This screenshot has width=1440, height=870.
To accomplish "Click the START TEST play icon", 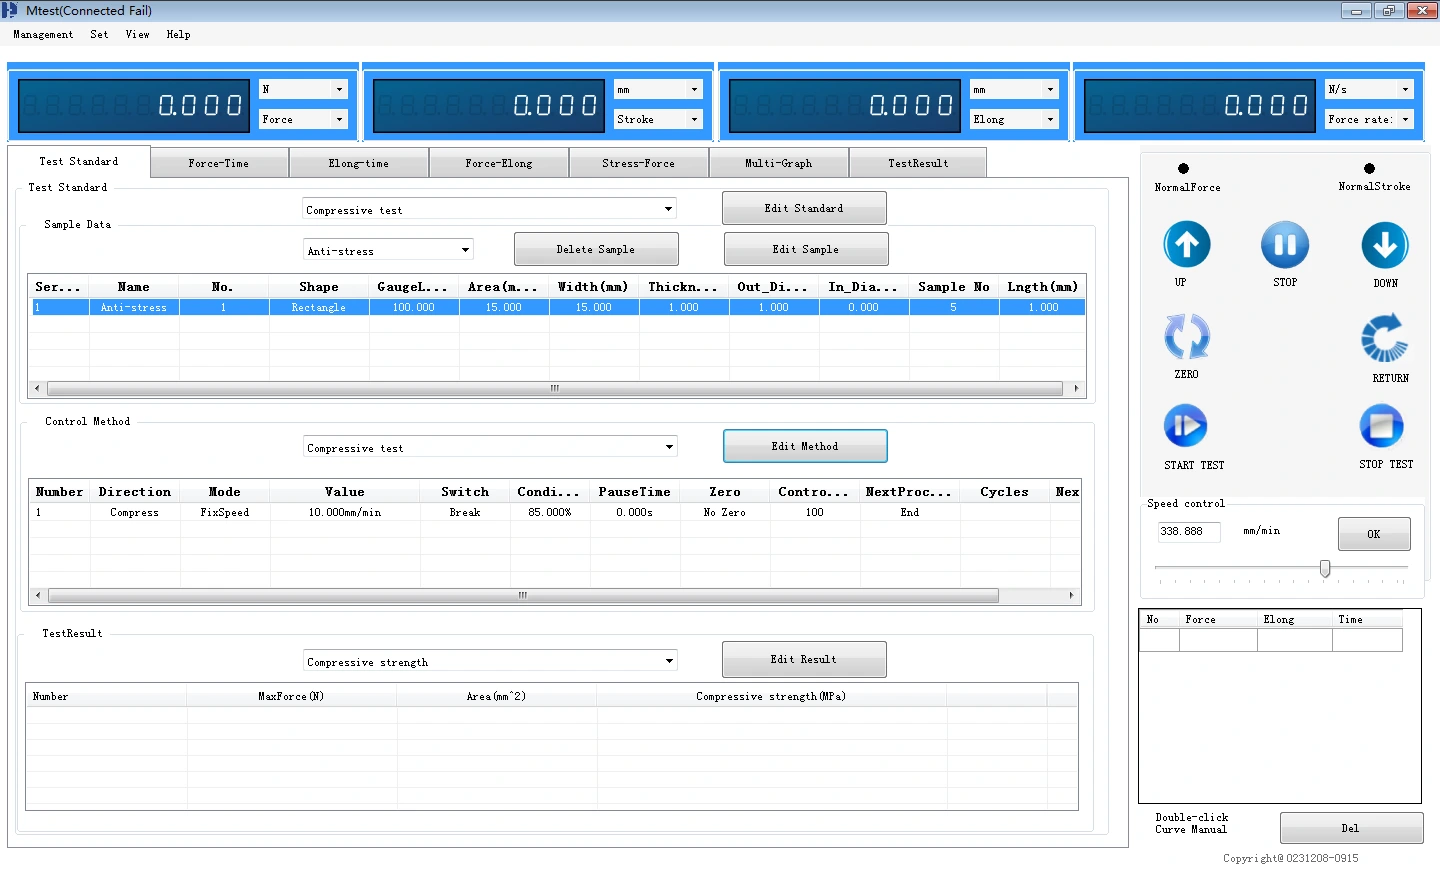I will tap(1186, 426).
